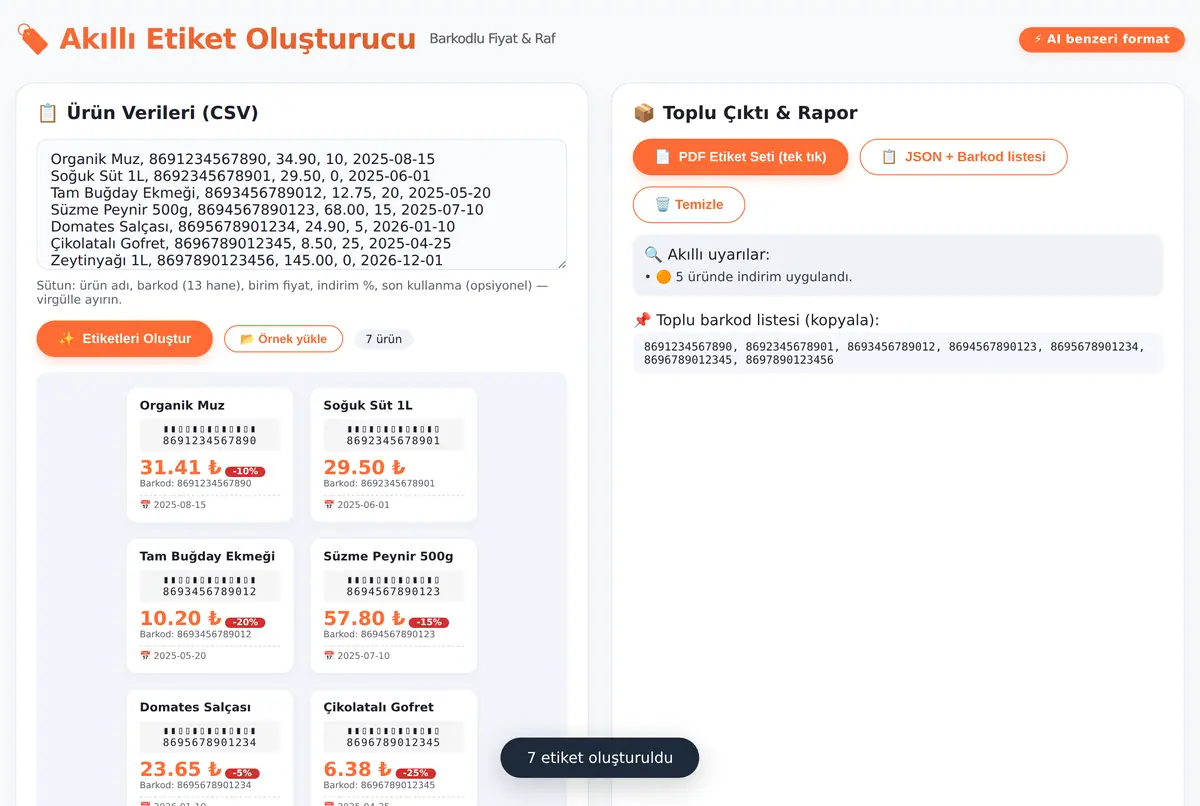Select the Çikolatalı Gofret label title
This screenshot has height=806, width=1200.
pos(379,707)
